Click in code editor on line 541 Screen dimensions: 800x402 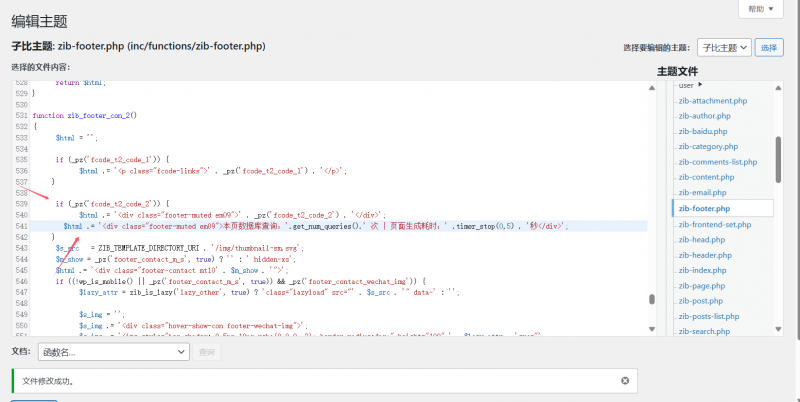tap(300, 227)
